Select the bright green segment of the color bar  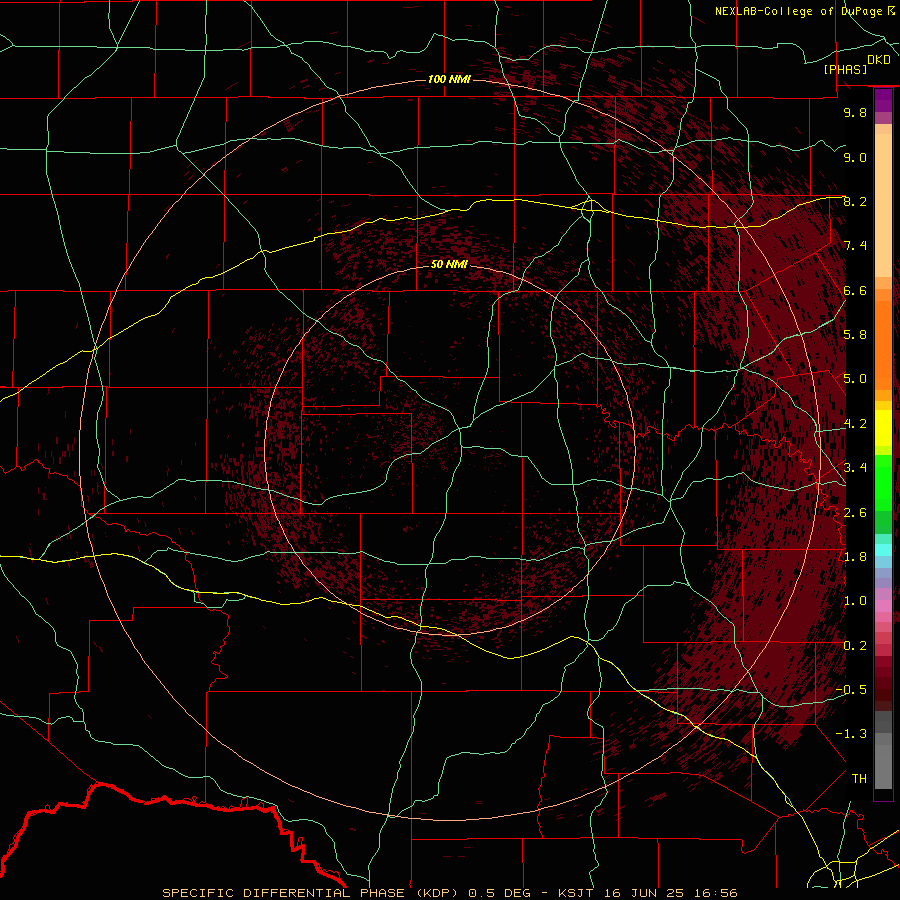pos(883,483)
